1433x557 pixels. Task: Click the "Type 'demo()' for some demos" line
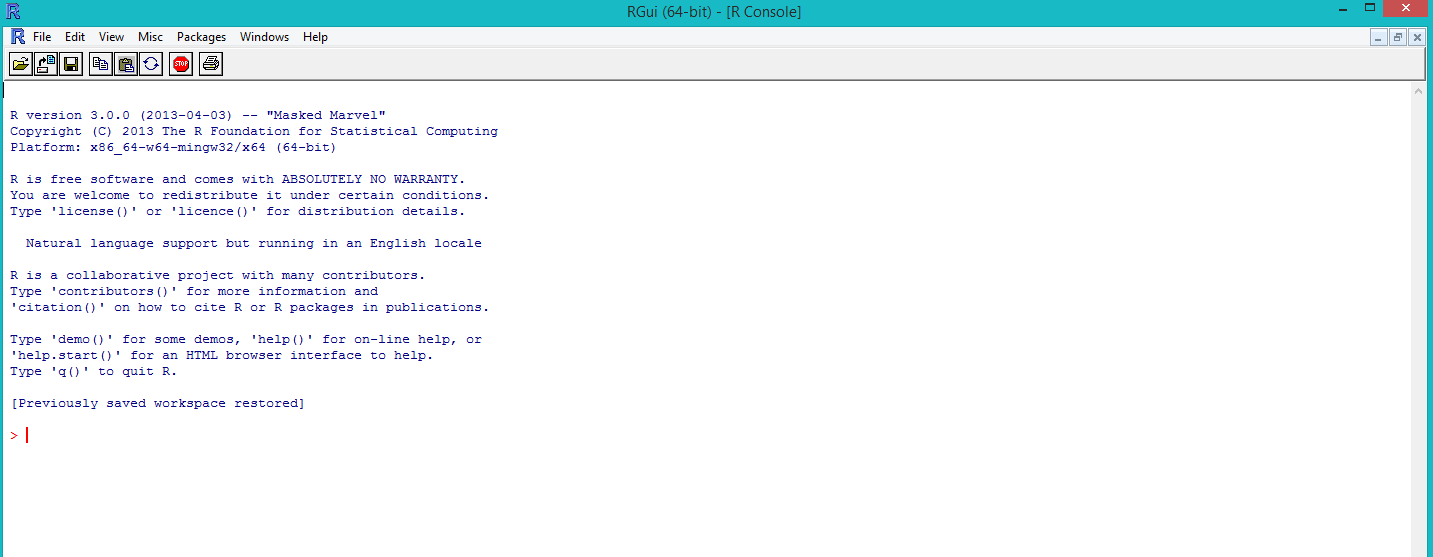246,339
